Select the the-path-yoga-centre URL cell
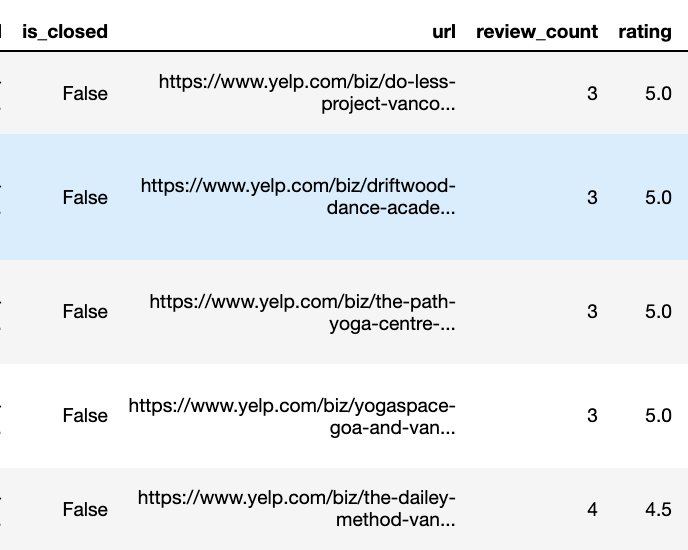The width and height of the screenshot is (688, 550). [x=302, y=313]
